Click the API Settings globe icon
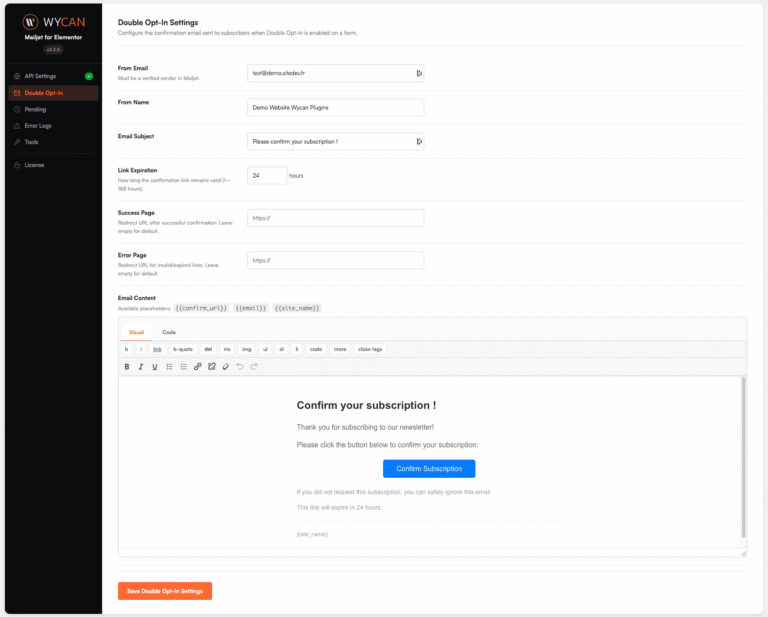The width and height of the screenshot is (768, 617). point(17,76)
